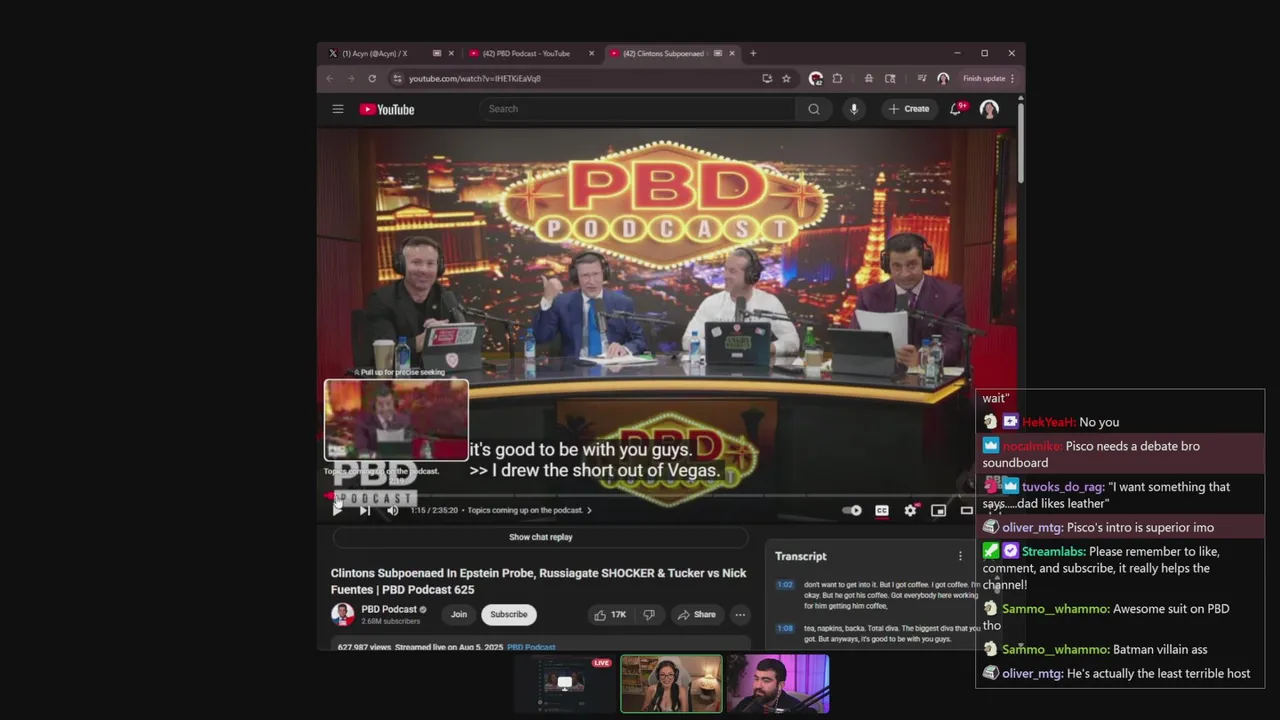The width and height of the screenshot is (1280, 720).
Task: Jump to transcript timestamp 1:08
Action: click(x=785, y=628)
